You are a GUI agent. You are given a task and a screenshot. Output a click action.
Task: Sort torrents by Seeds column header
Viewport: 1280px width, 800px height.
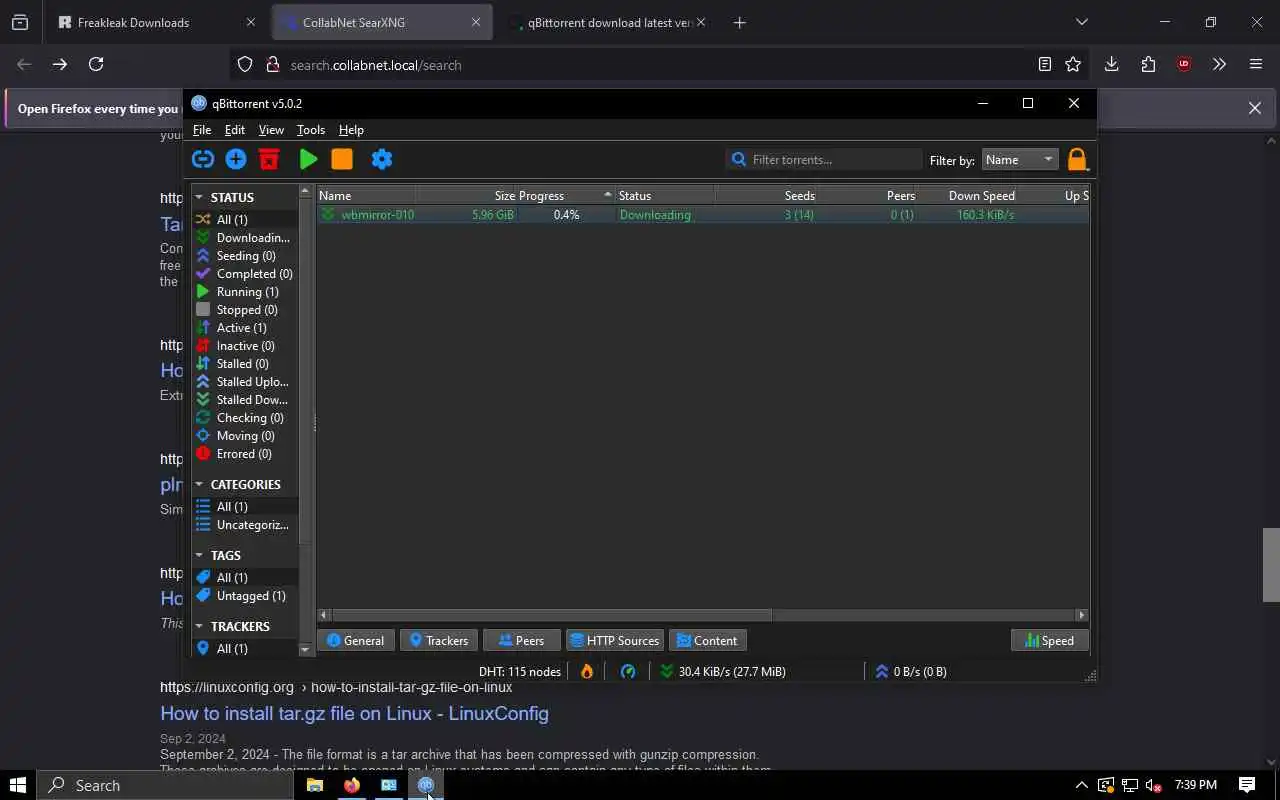[765, 196]
